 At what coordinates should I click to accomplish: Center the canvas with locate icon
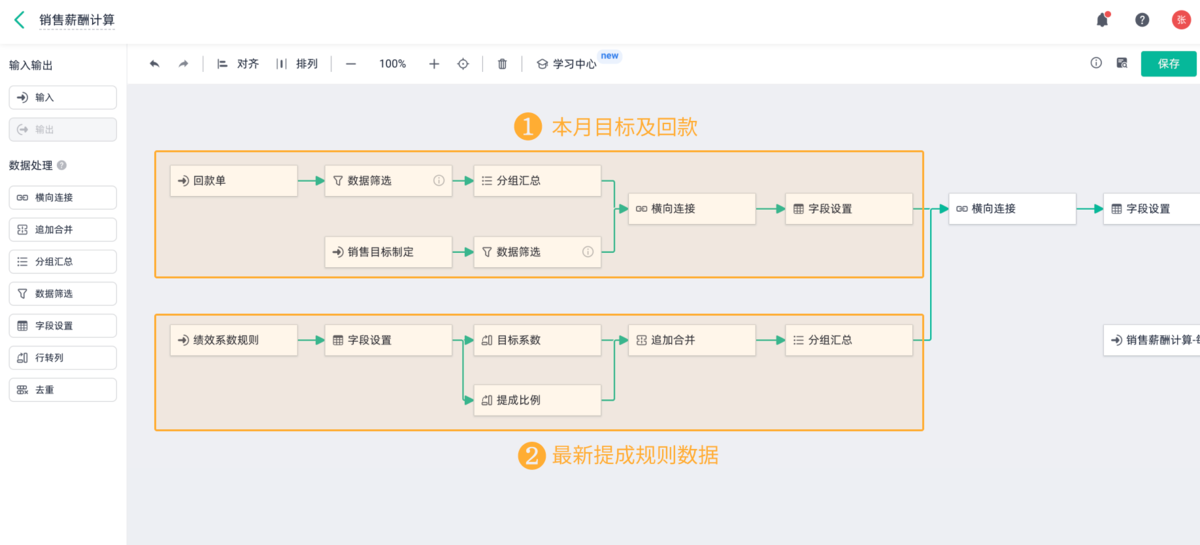(463, 64)
